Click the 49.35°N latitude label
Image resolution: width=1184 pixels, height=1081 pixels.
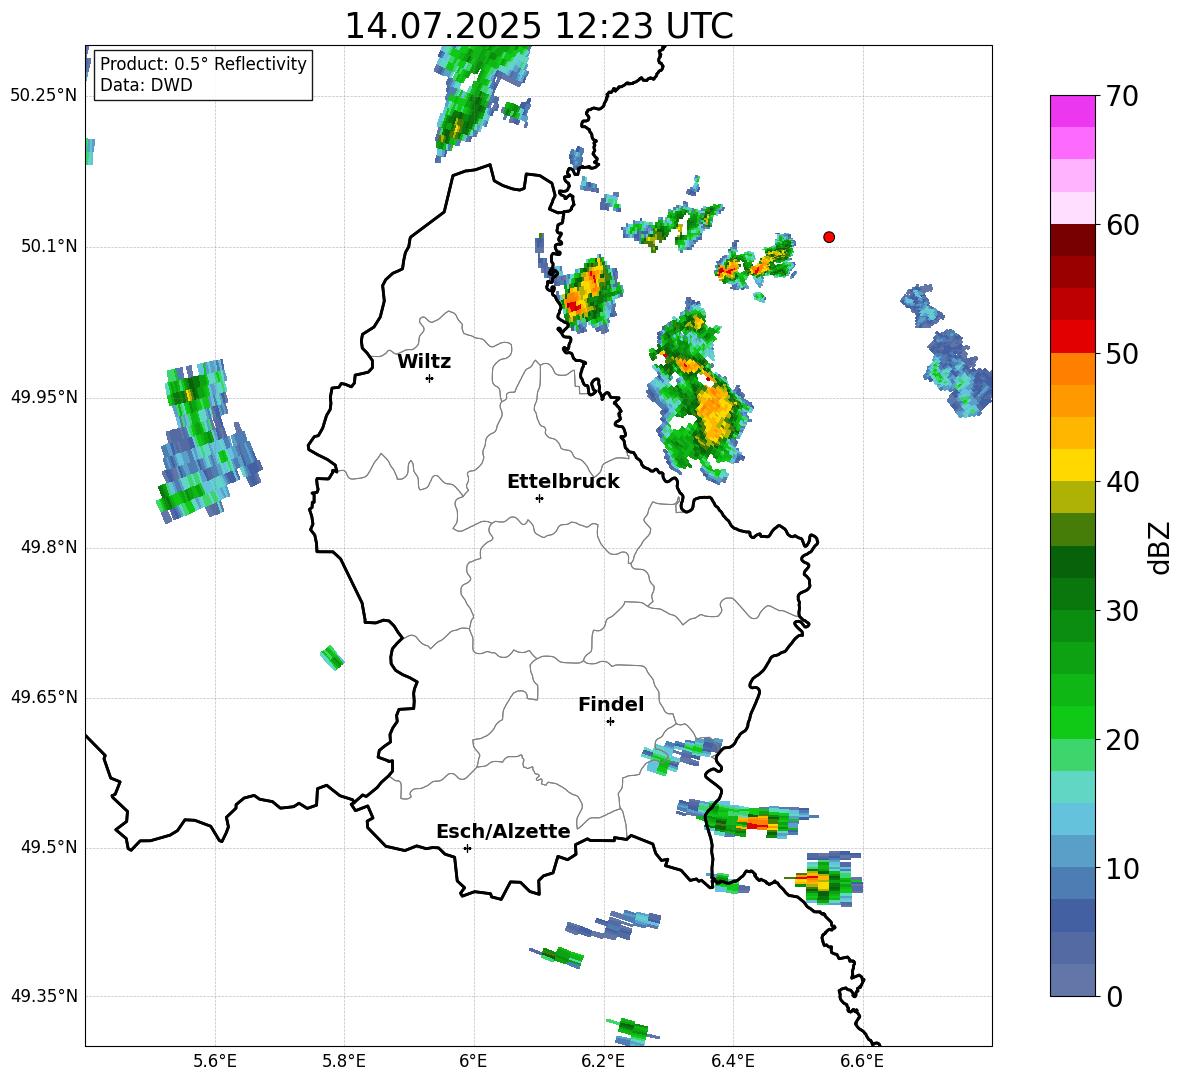pos(44,996)
